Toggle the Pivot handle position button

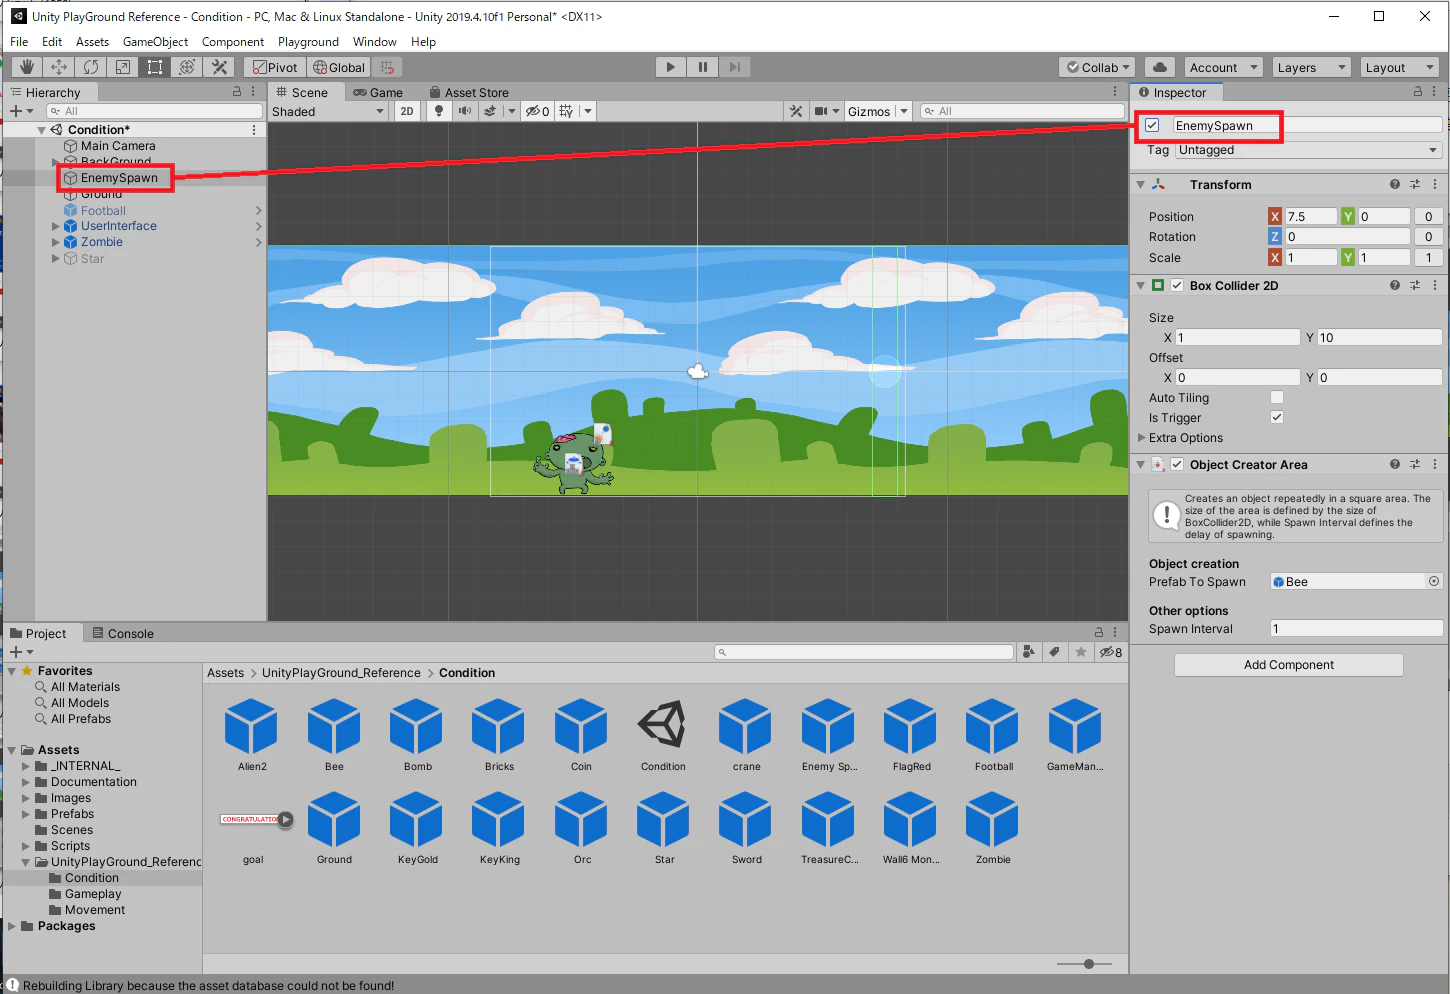pos(275,67)
